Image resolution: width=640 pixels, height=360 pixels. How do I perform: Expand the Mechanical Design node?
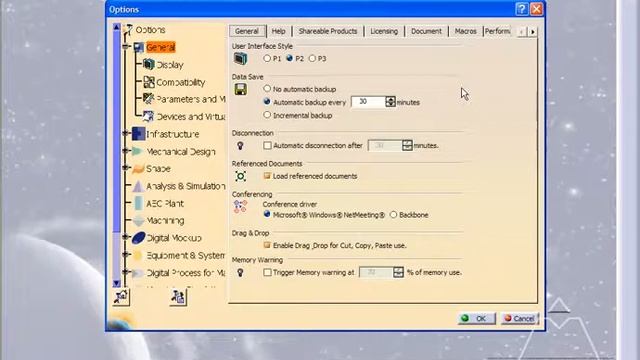click(125, 151)
